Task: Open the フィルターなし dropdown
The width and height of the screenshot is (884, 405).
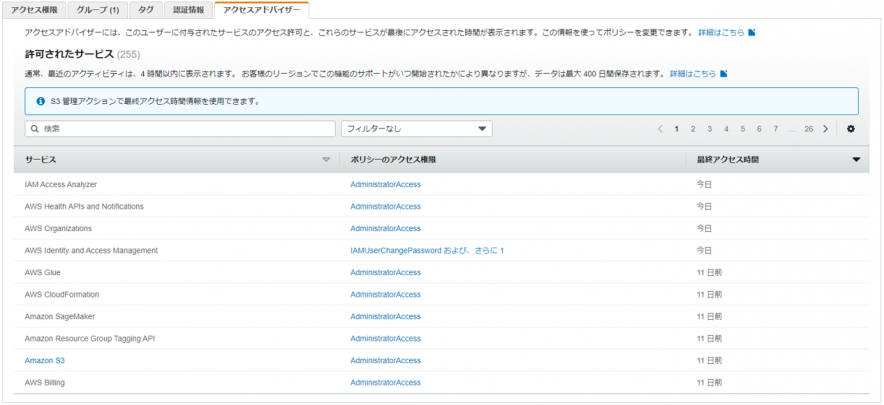Action: click(417, 129)
